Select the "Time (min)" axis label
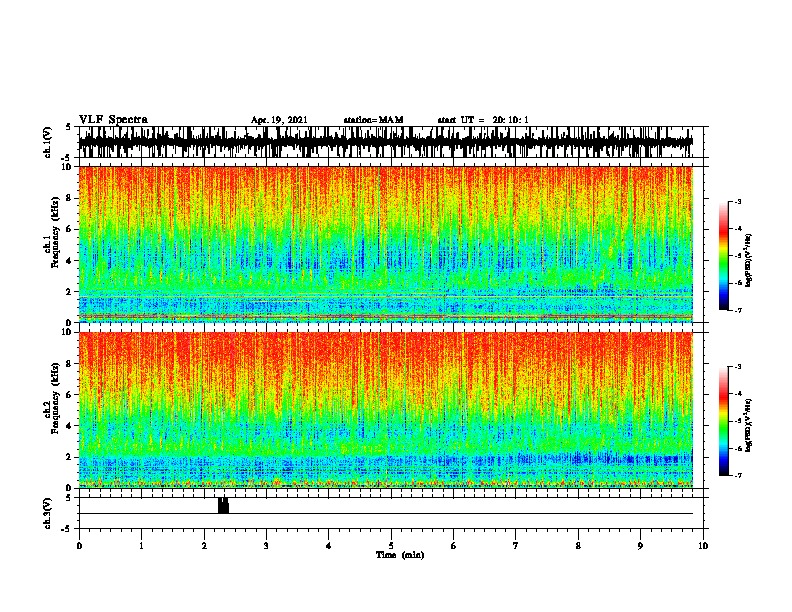Screen dimensions: 792x612 (x=400, y=555)
